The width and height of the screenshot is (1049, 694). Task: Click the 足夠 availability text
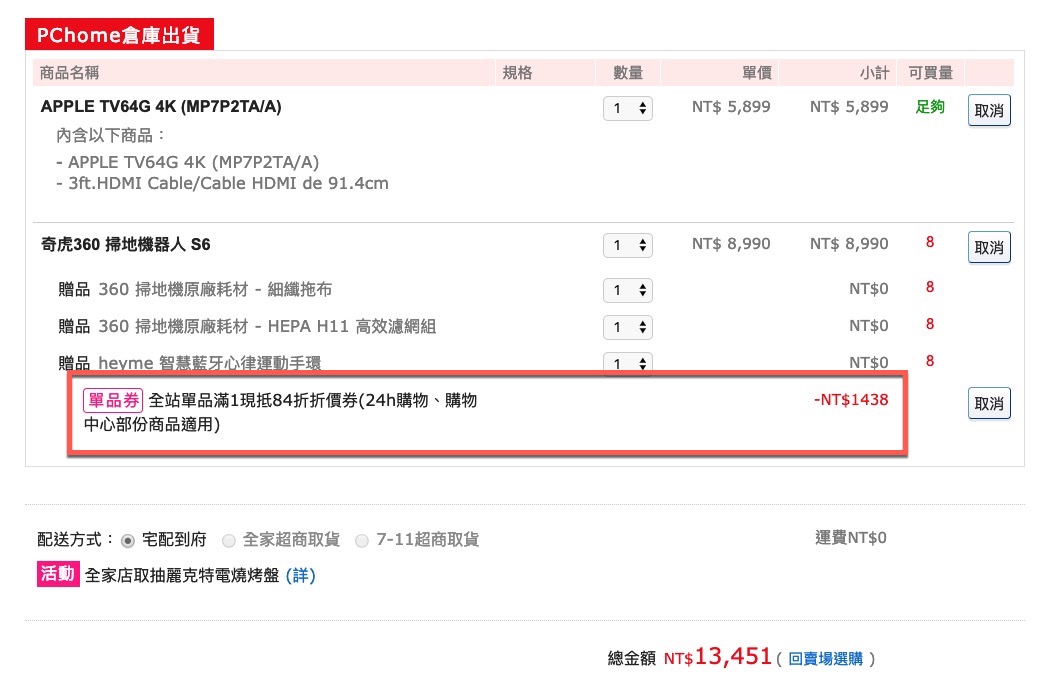(x=930, y=107)
